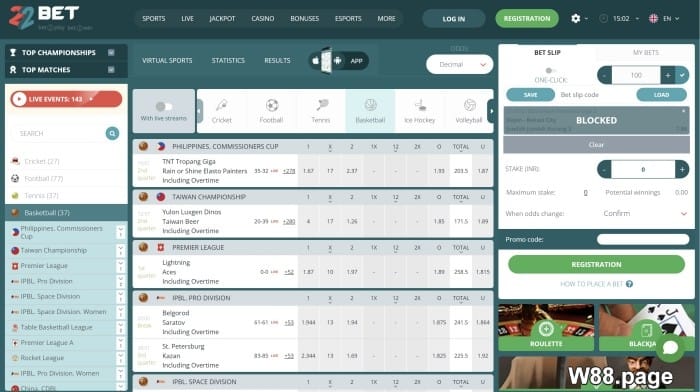Click basketball icon in Premier League header
This screenshot has width=700, height=392.
(x=143, y=247)
